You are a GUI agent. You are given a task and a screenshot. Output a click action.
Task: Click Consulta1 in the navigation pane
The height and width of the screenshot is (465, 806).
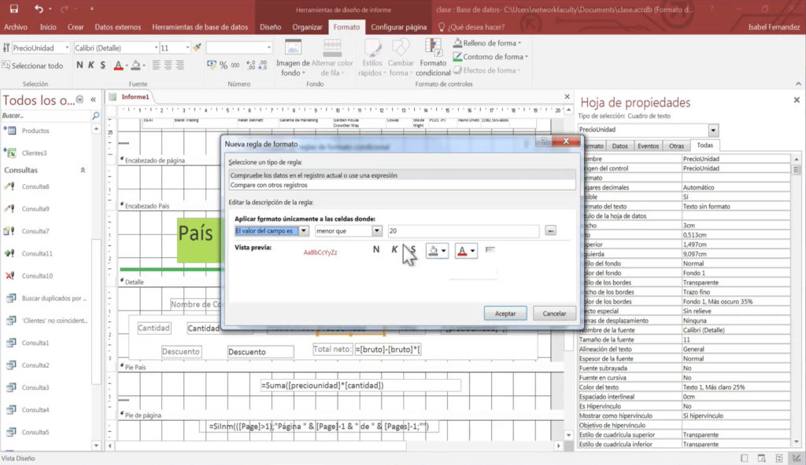35,343
